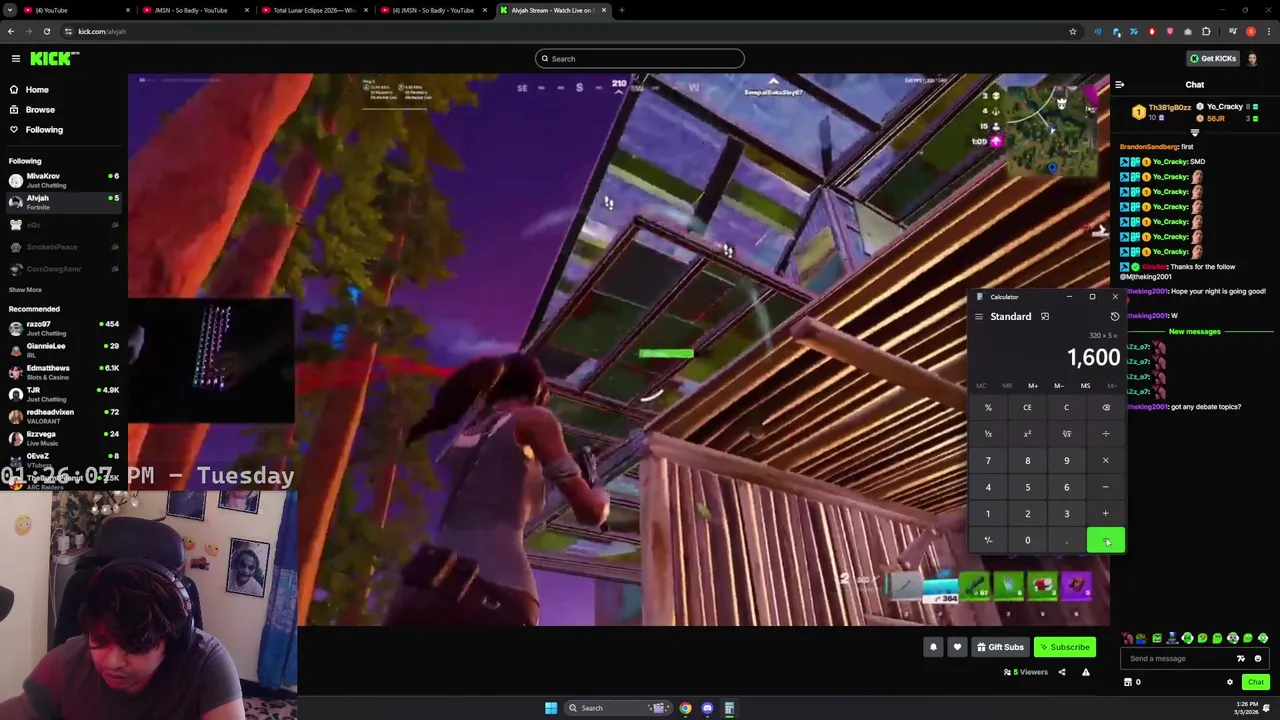Screen dimensions: 1280x720
Task: Reload the page
Action: click(x=46, y=31)
